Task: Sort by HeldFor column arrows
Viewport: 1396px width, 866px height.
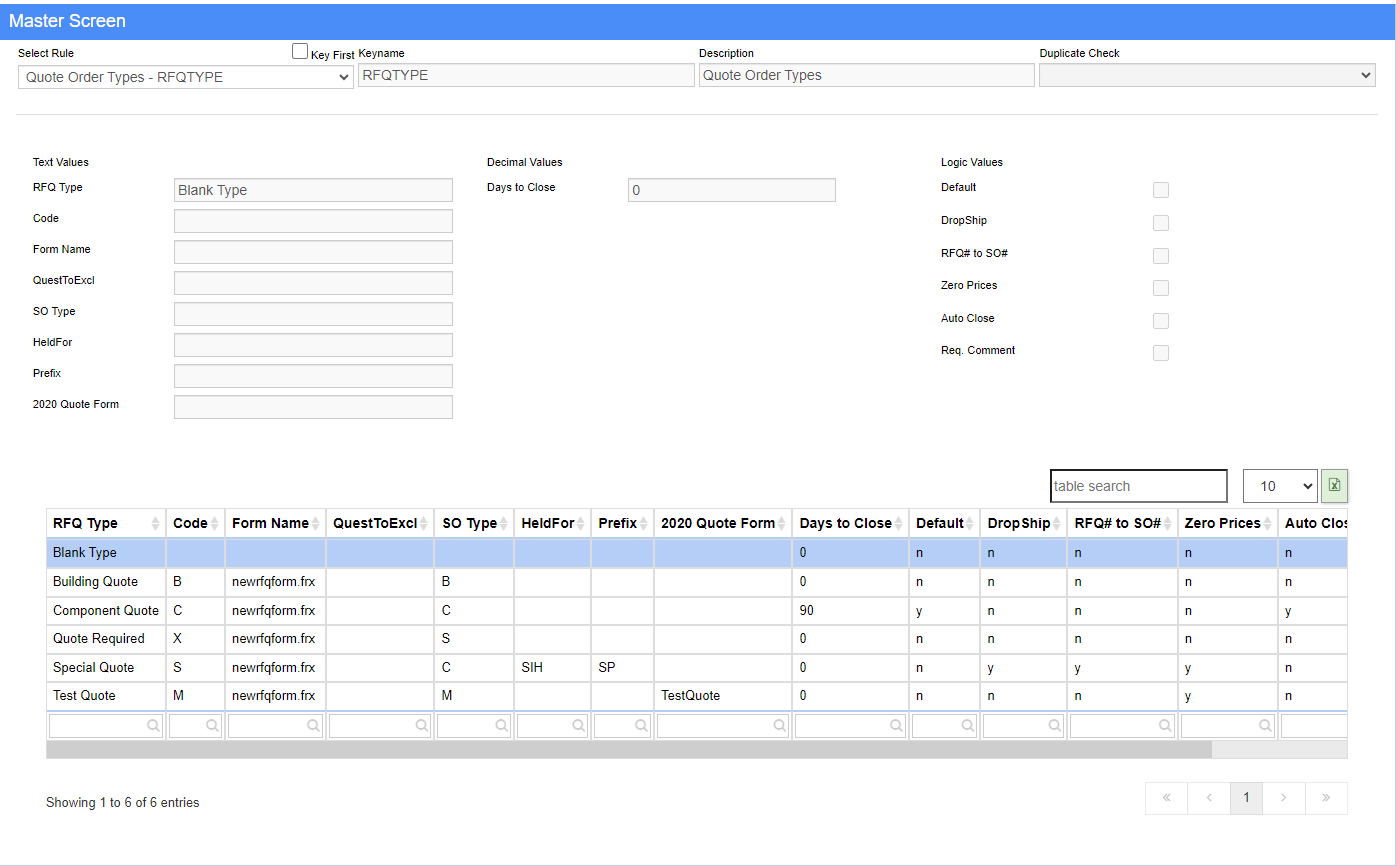Action: tap(580, 523)
